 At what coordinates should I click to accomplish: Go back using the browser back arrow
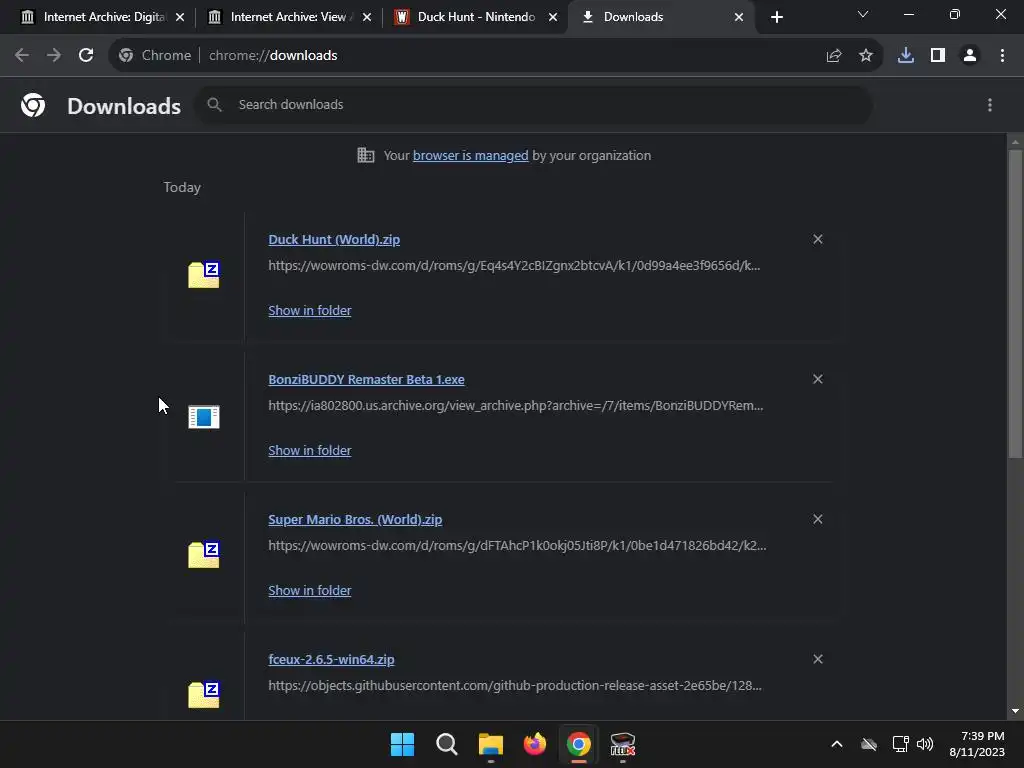[22, 56]
